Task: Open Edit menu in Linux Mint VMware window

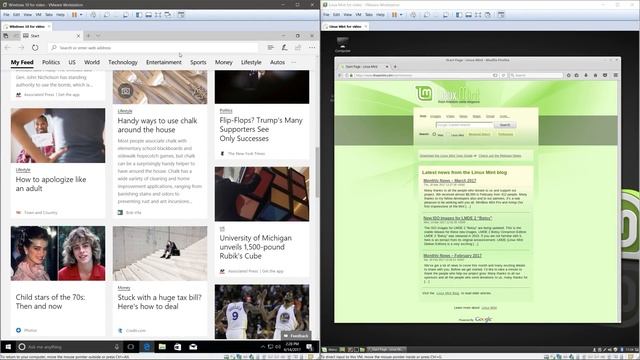Action: tap(336, 15)
